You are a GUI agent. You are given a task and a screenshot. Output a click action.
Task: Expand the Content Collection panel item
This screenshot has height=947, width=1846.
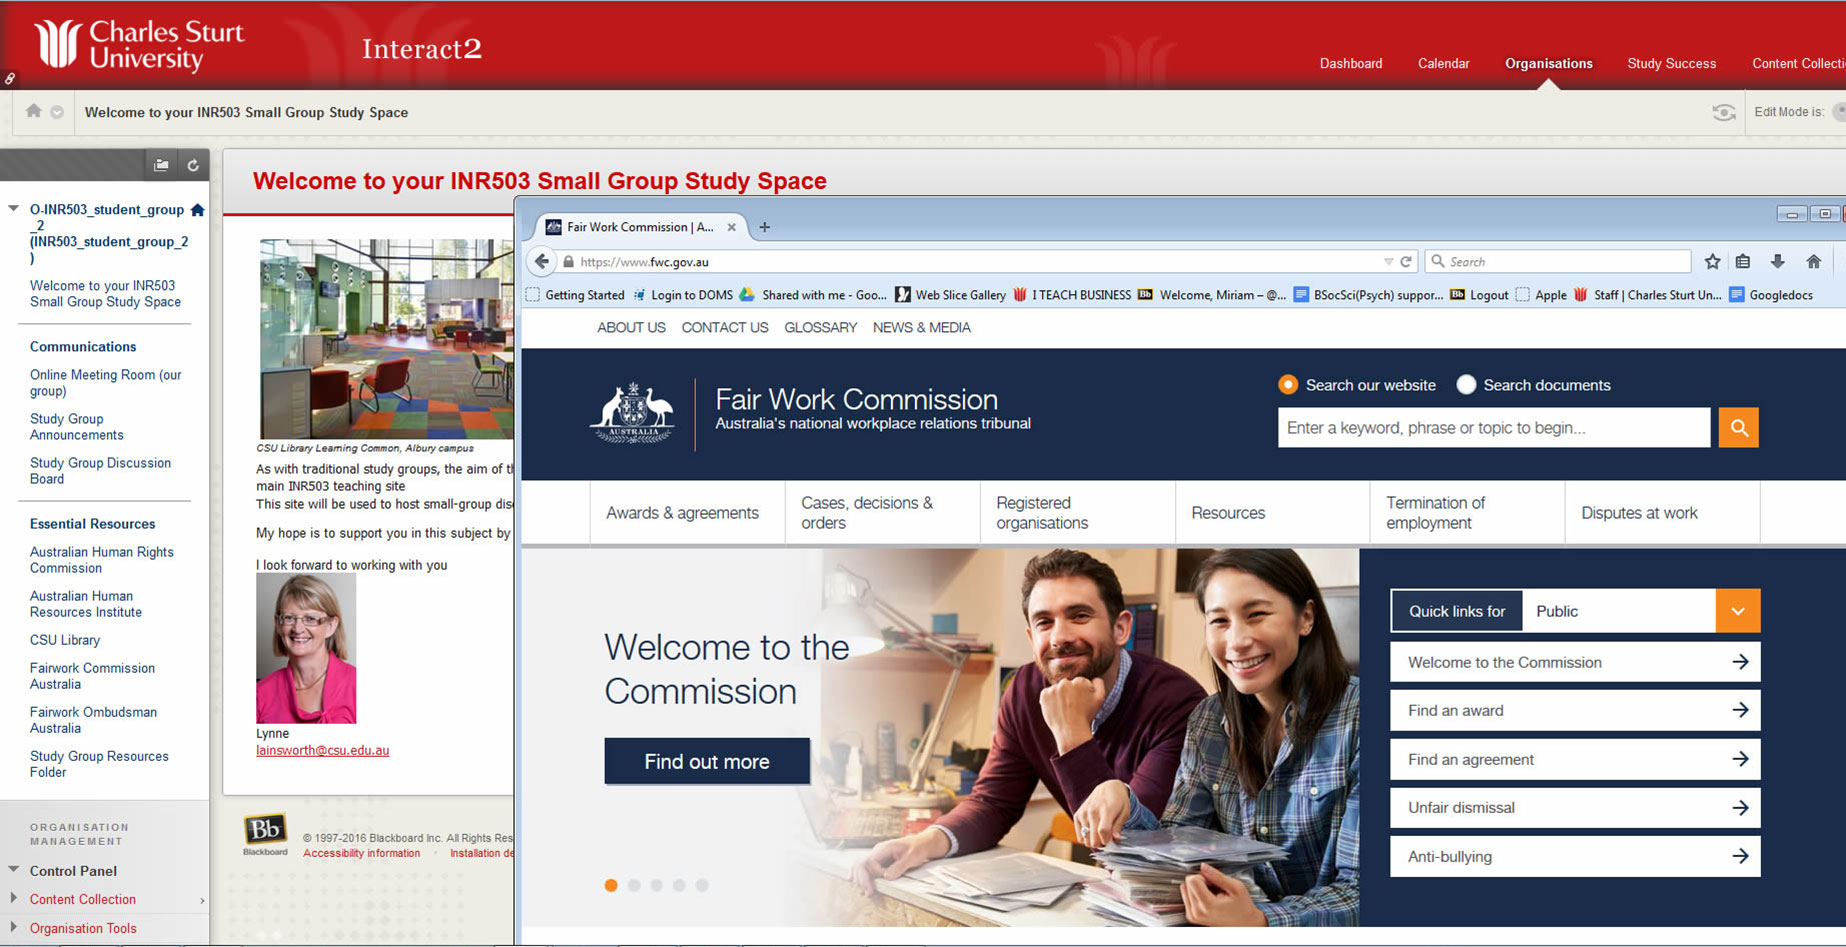coord(13,898)
